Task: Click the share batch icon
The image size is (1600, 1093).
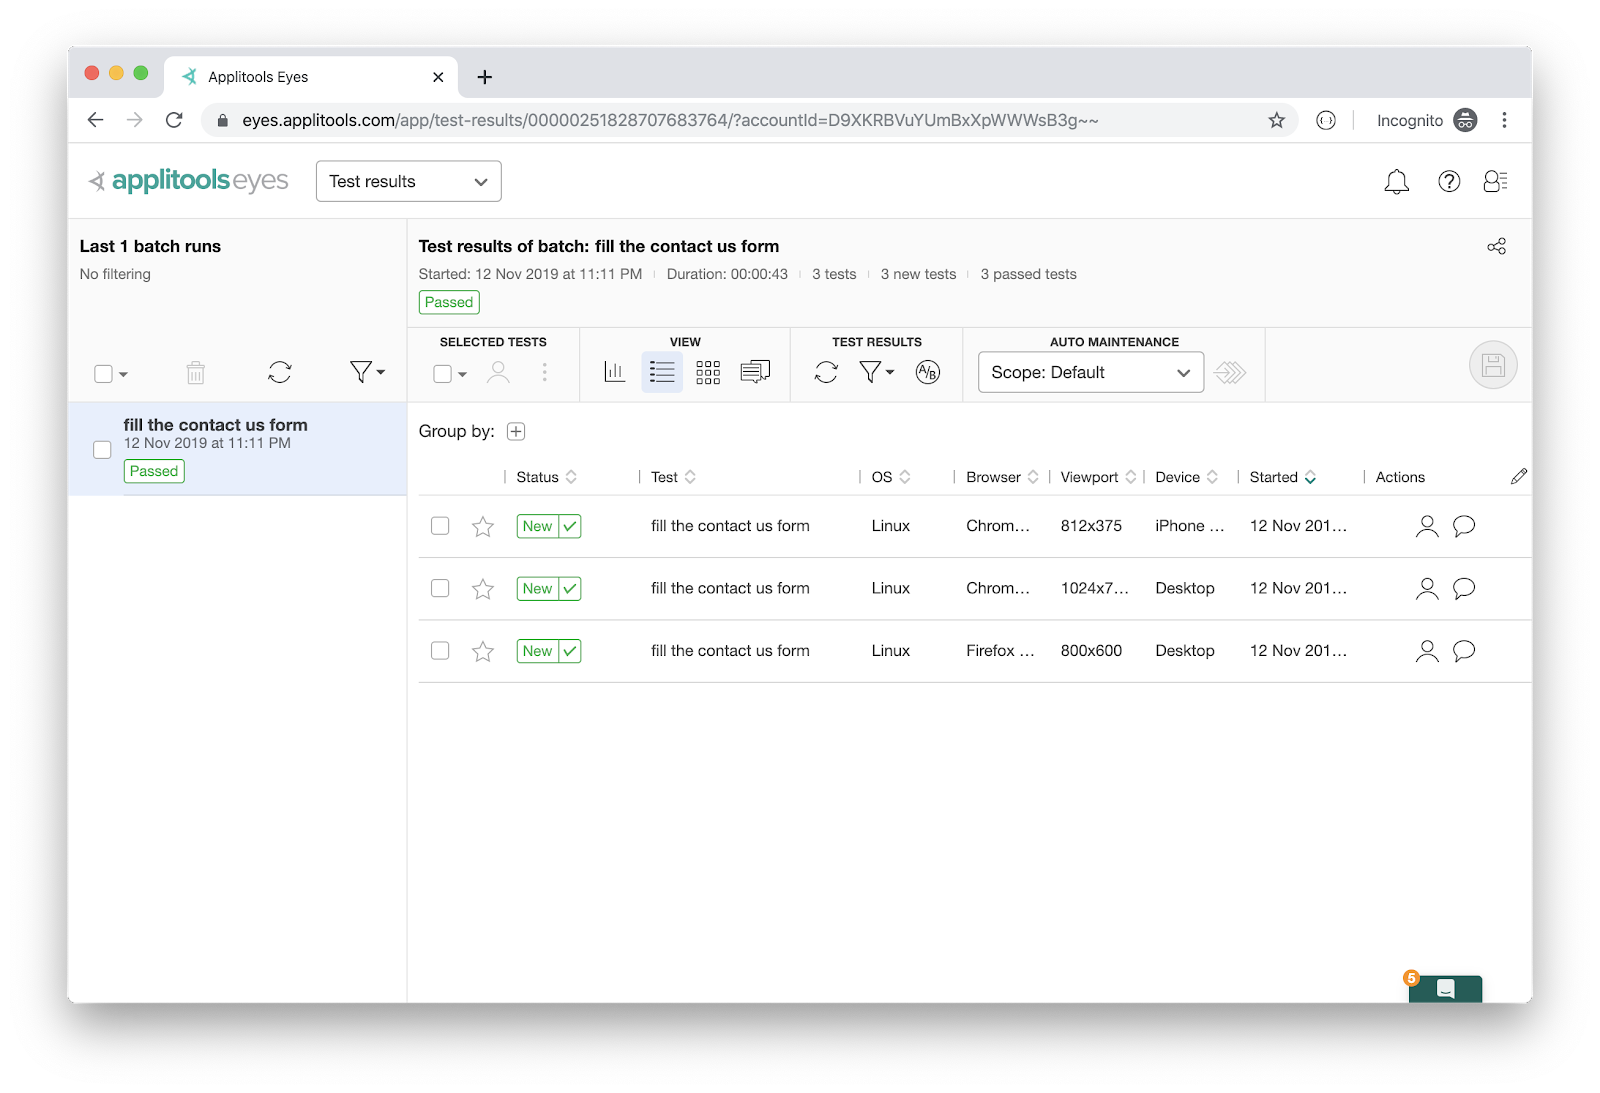Action: pos(1496,247)
